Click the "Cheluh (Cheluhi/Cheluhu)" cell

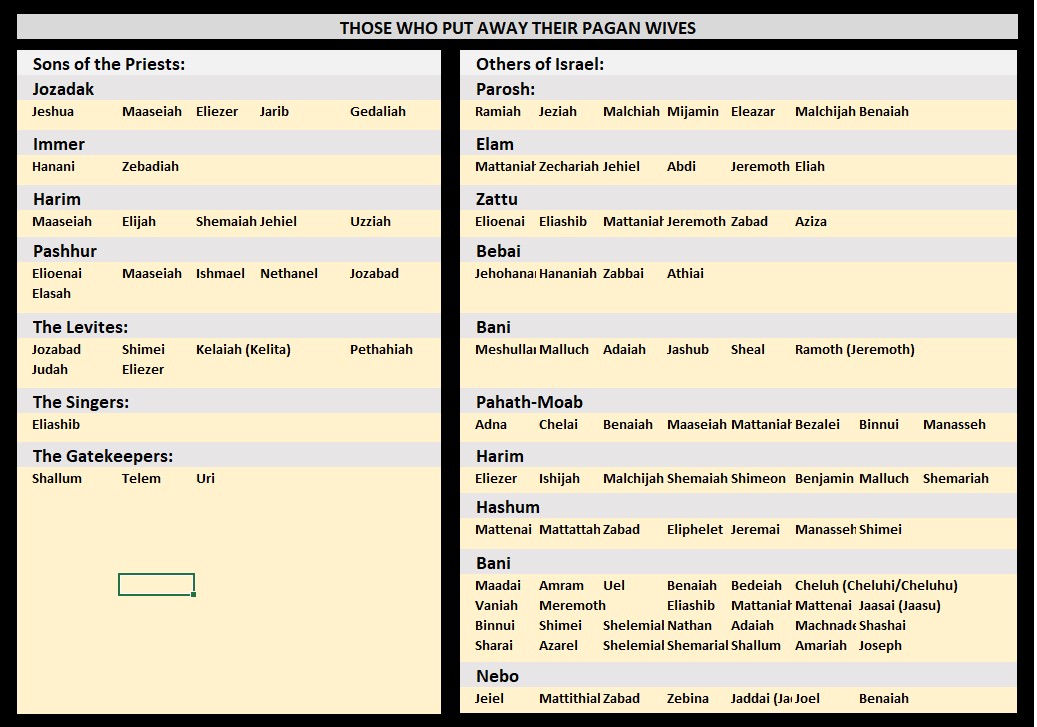coord(876,586)
